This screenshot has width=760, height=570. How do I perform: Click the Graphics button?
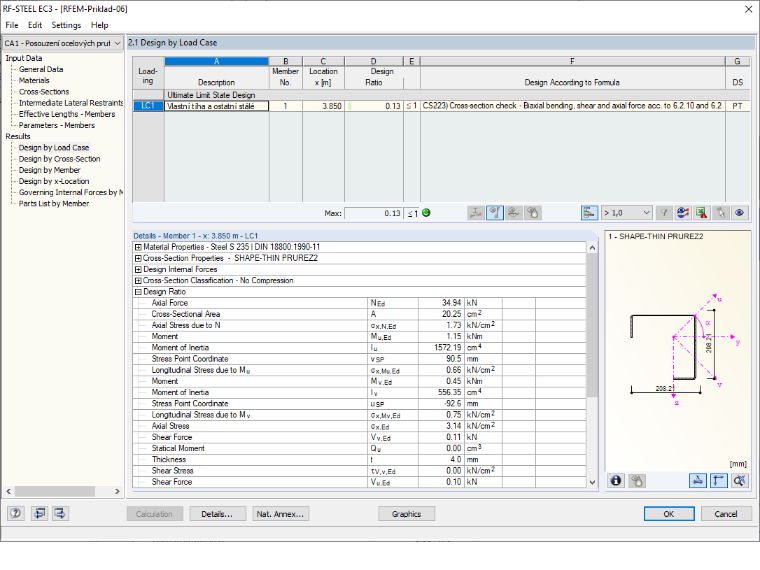[406, 514]
